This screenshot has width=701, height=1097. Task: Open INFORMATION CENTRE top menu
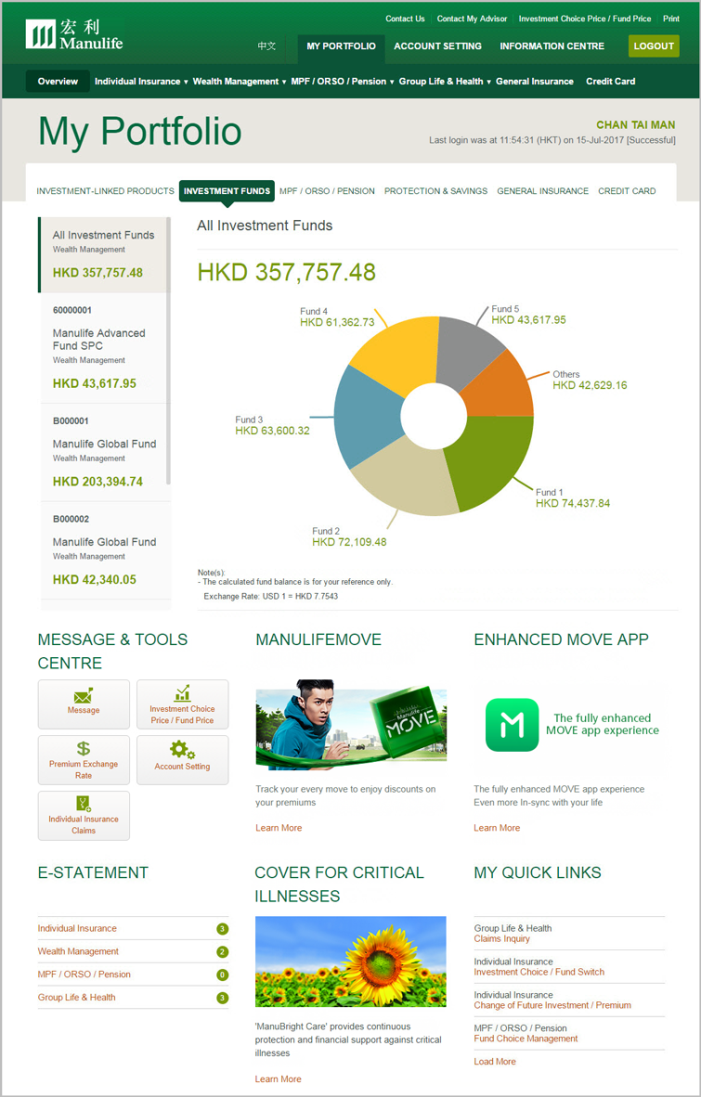(552, 46)
